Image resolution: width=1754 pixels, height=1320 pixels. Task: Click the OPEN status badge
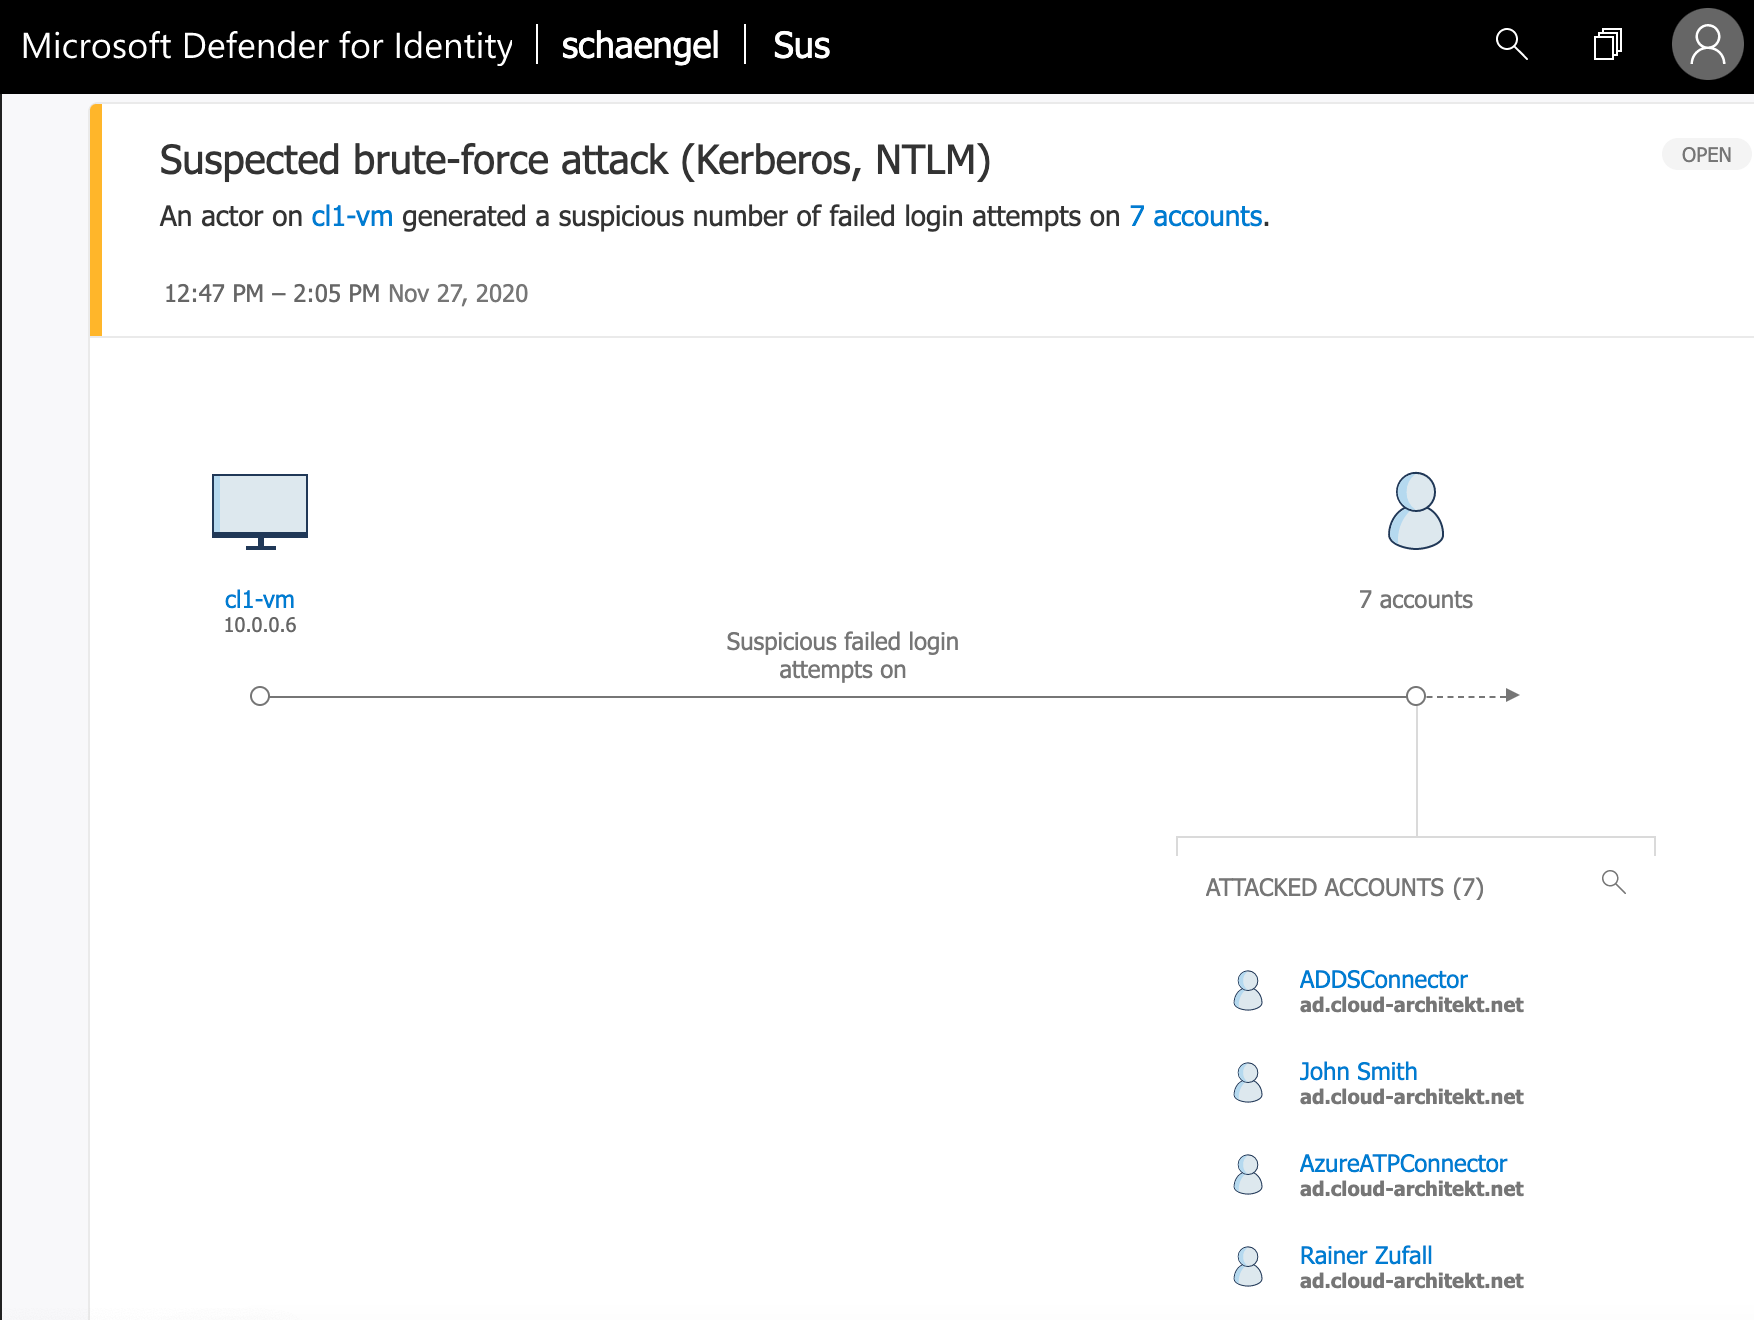(x=1706, y=154)
